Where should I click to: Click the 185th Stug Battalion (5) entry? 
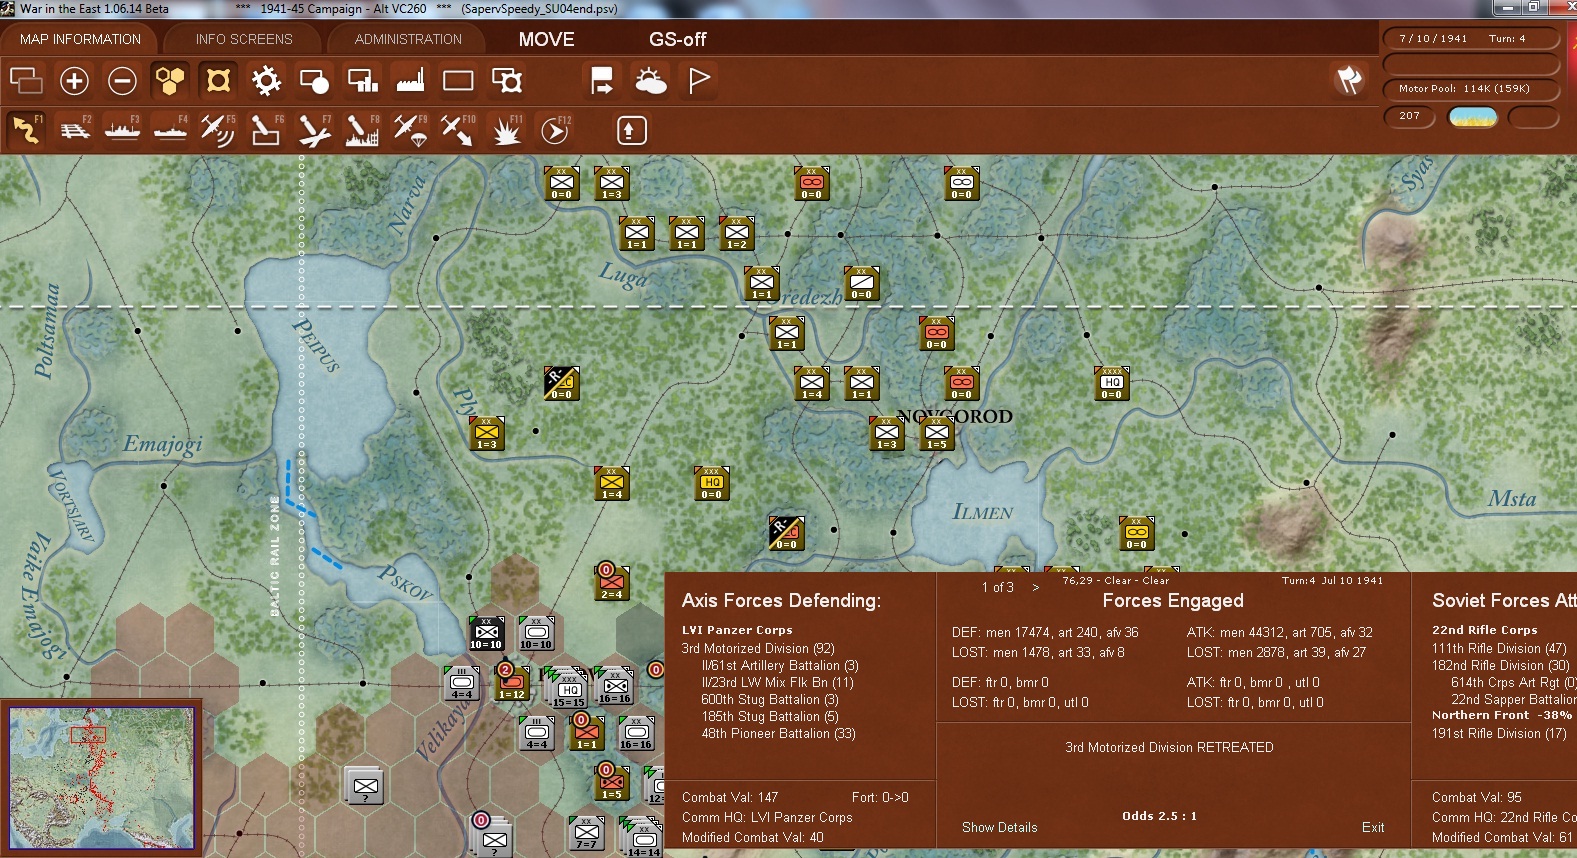coord(770,716)
